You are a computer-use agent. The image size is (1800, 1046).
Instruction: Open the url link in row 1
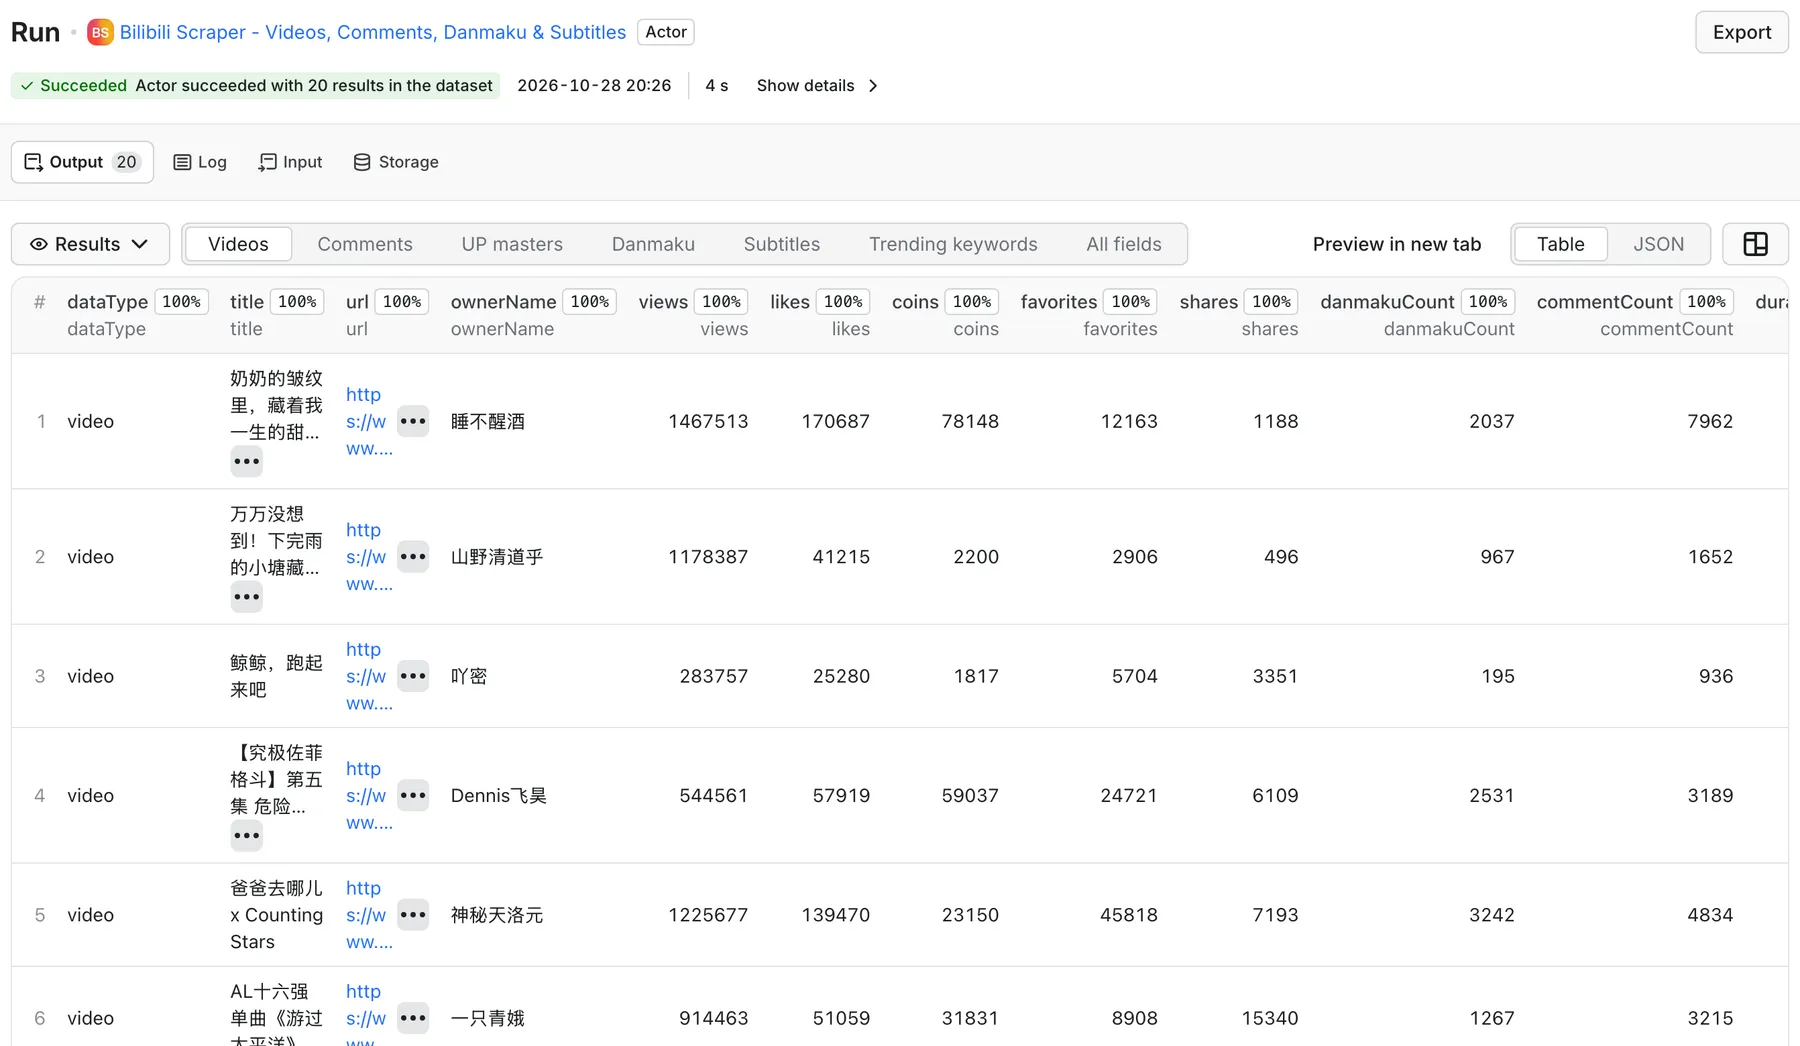pyautogui.click(x=368, y=421)
